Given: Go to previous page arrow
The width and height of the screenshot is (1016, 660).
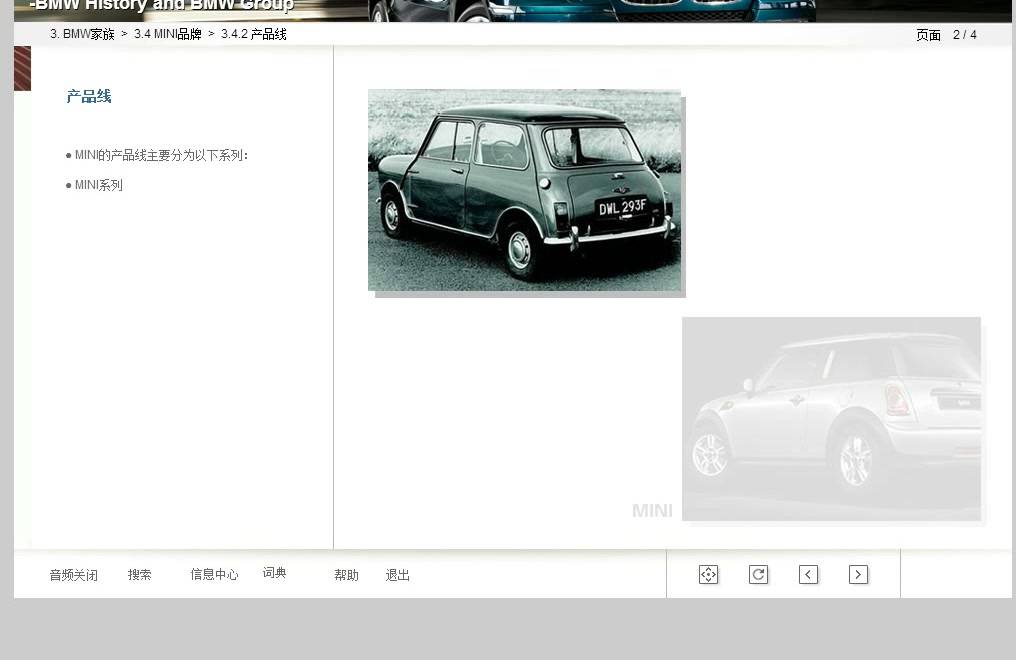Looking at the screenshot, I should 808,575.
